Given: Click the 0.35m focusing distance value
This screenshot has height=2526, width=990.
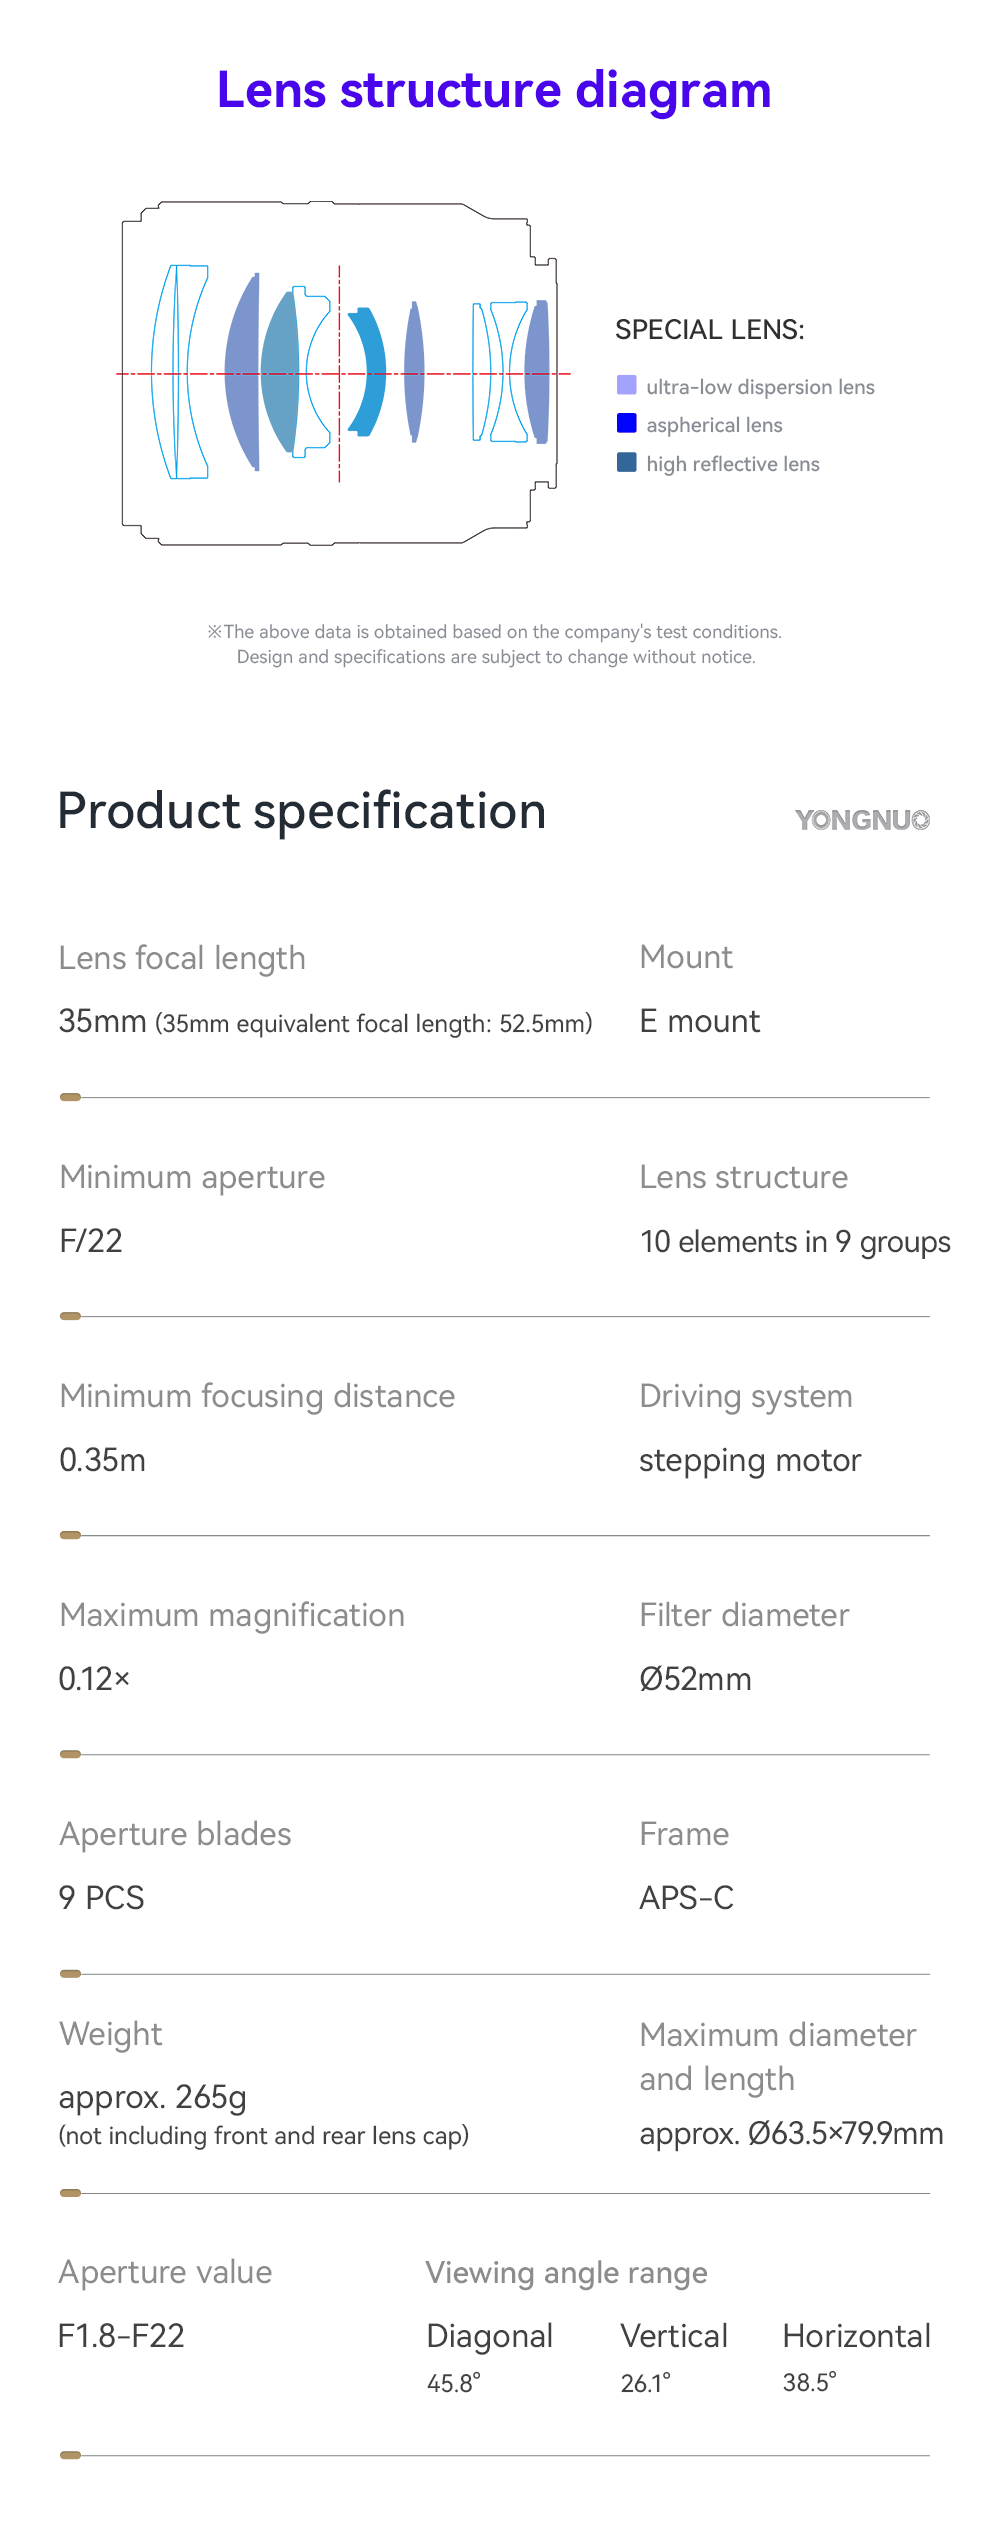Looking at the screenshot, I should [102, 1460].
